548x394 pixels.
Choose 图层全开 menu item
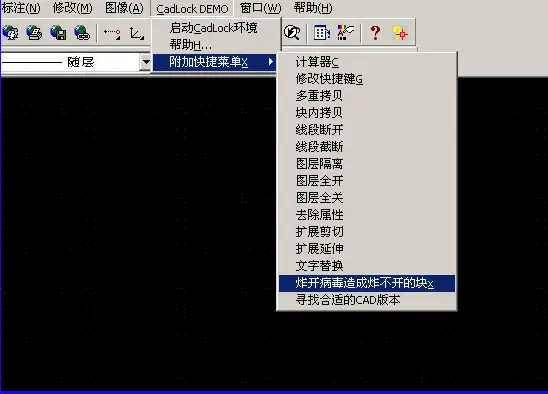[x=367, y=181]
